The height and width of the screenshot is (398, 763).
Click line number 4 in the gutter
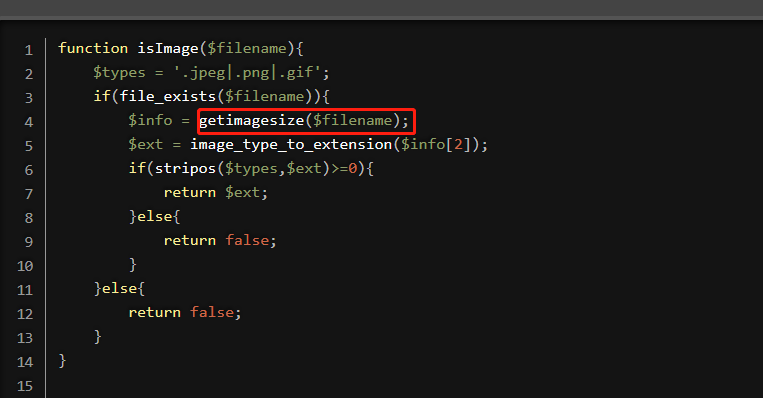(x=29, y=122)
